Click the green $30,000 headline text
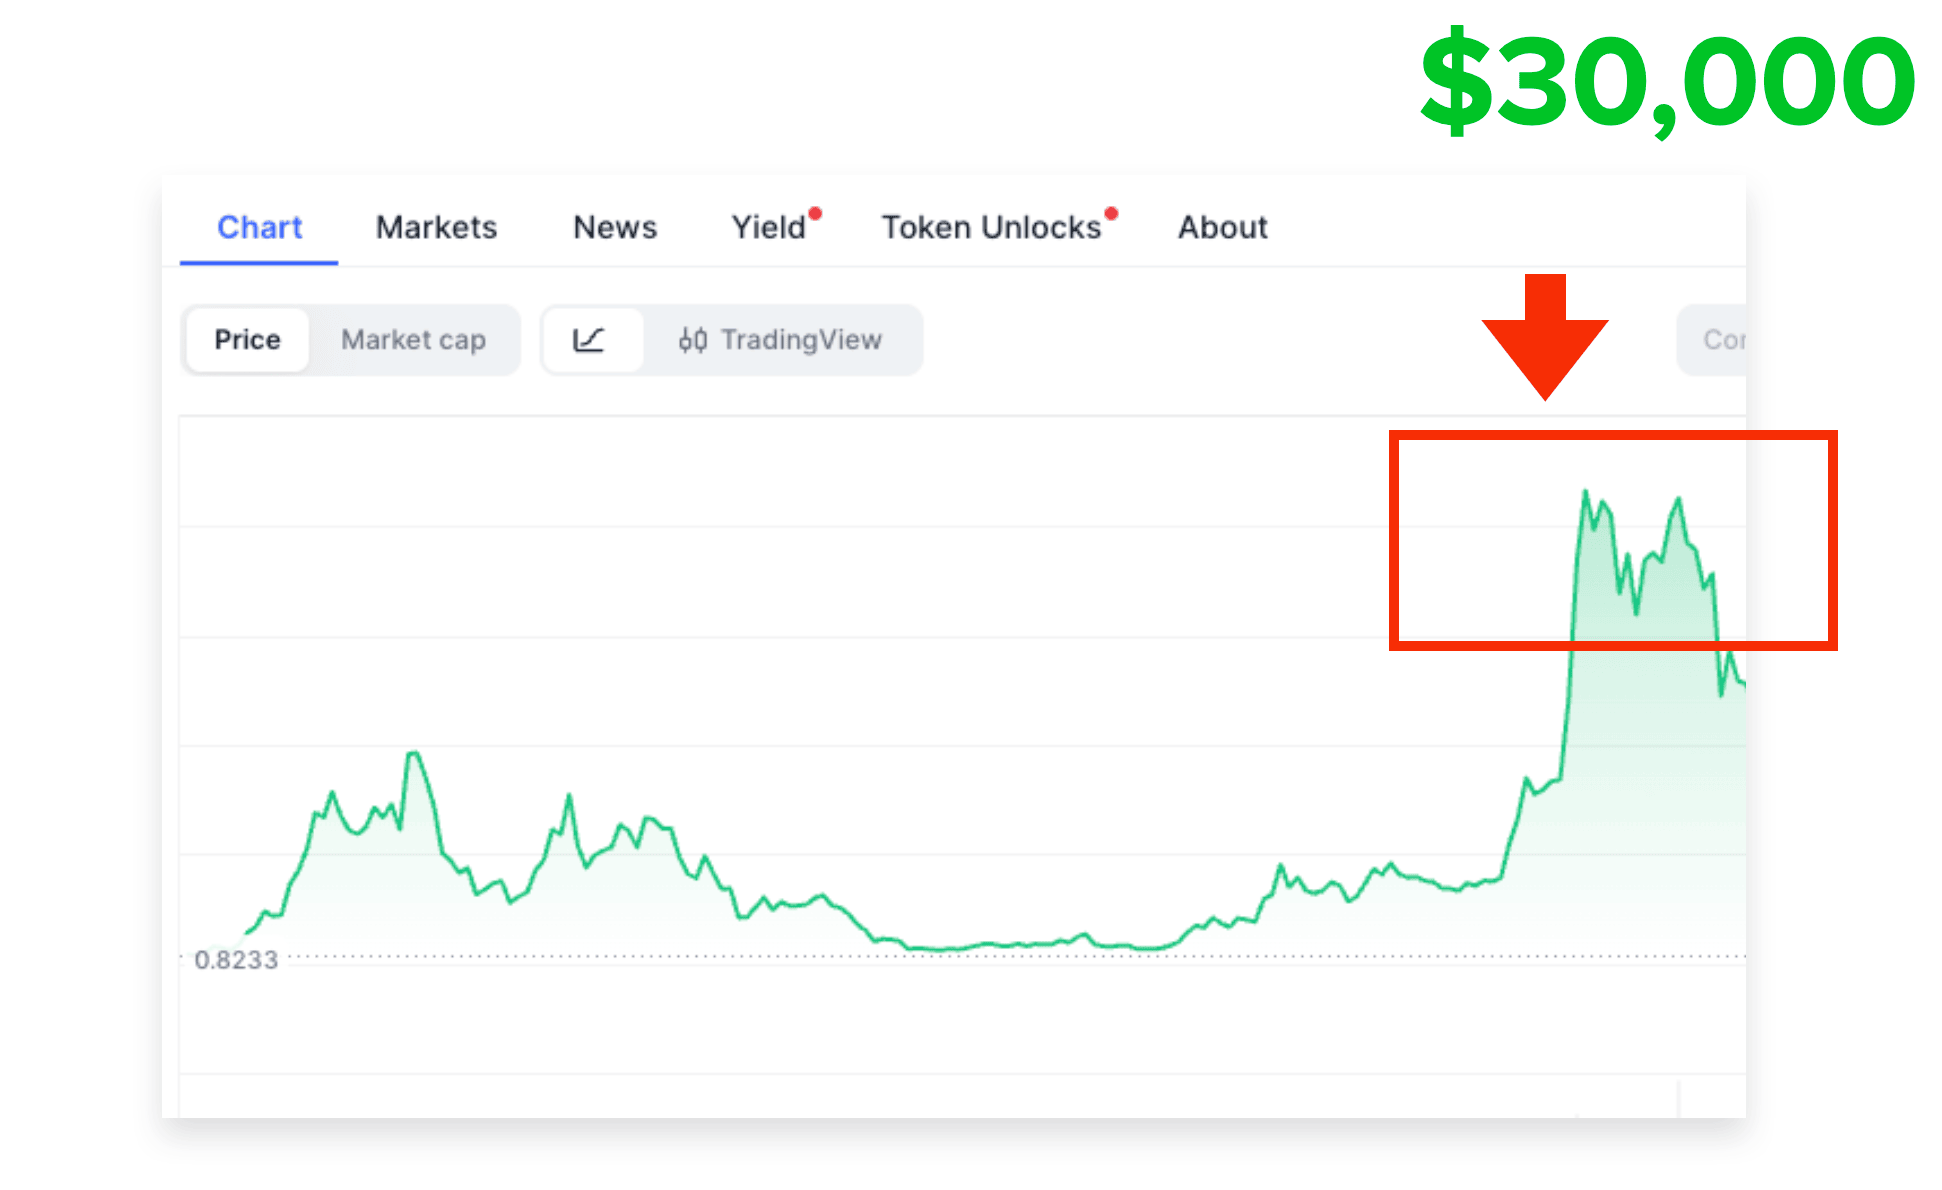 click(x=1667, y=82)
